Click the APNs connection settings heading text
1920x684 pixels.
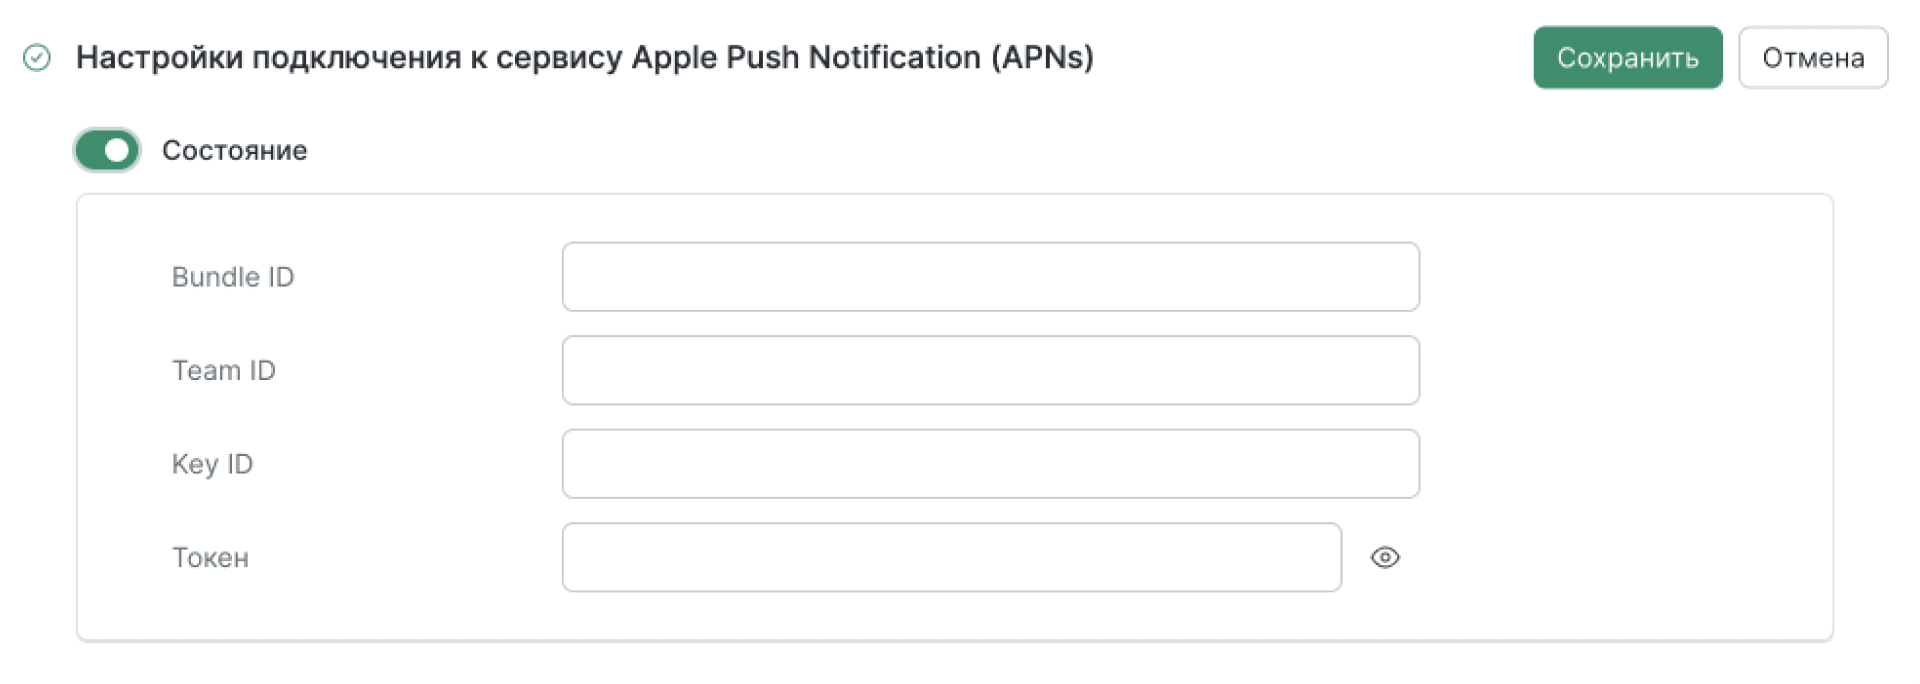(585, 58)
